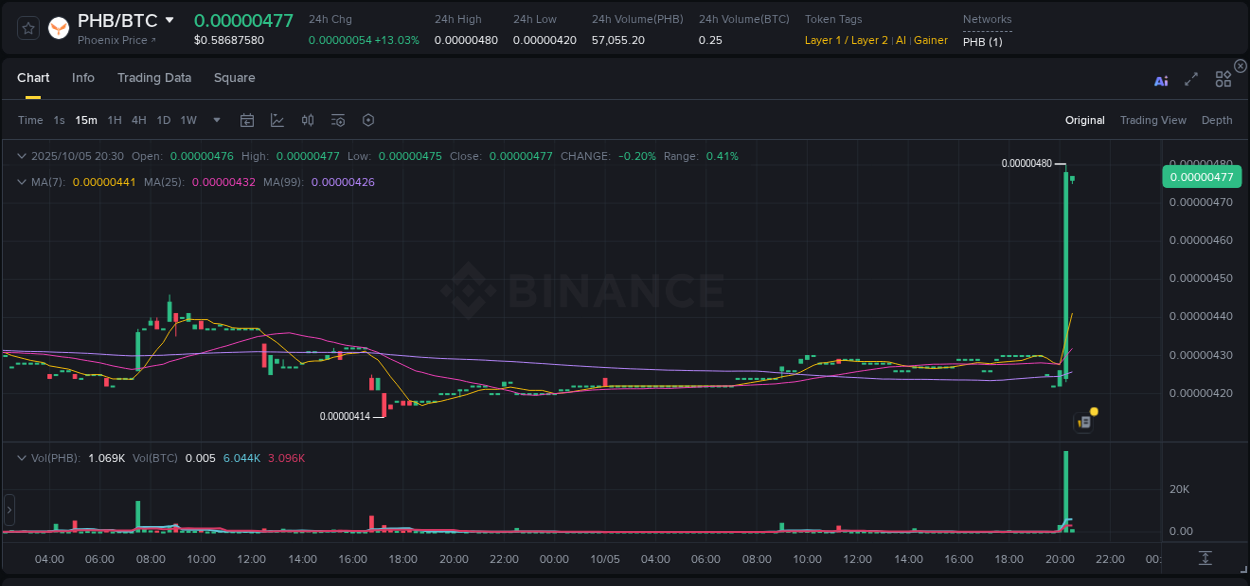The width and height of the screenshot is (1250, 586).
Task: Open the widgets layout icon
Action: point(1223,78)
